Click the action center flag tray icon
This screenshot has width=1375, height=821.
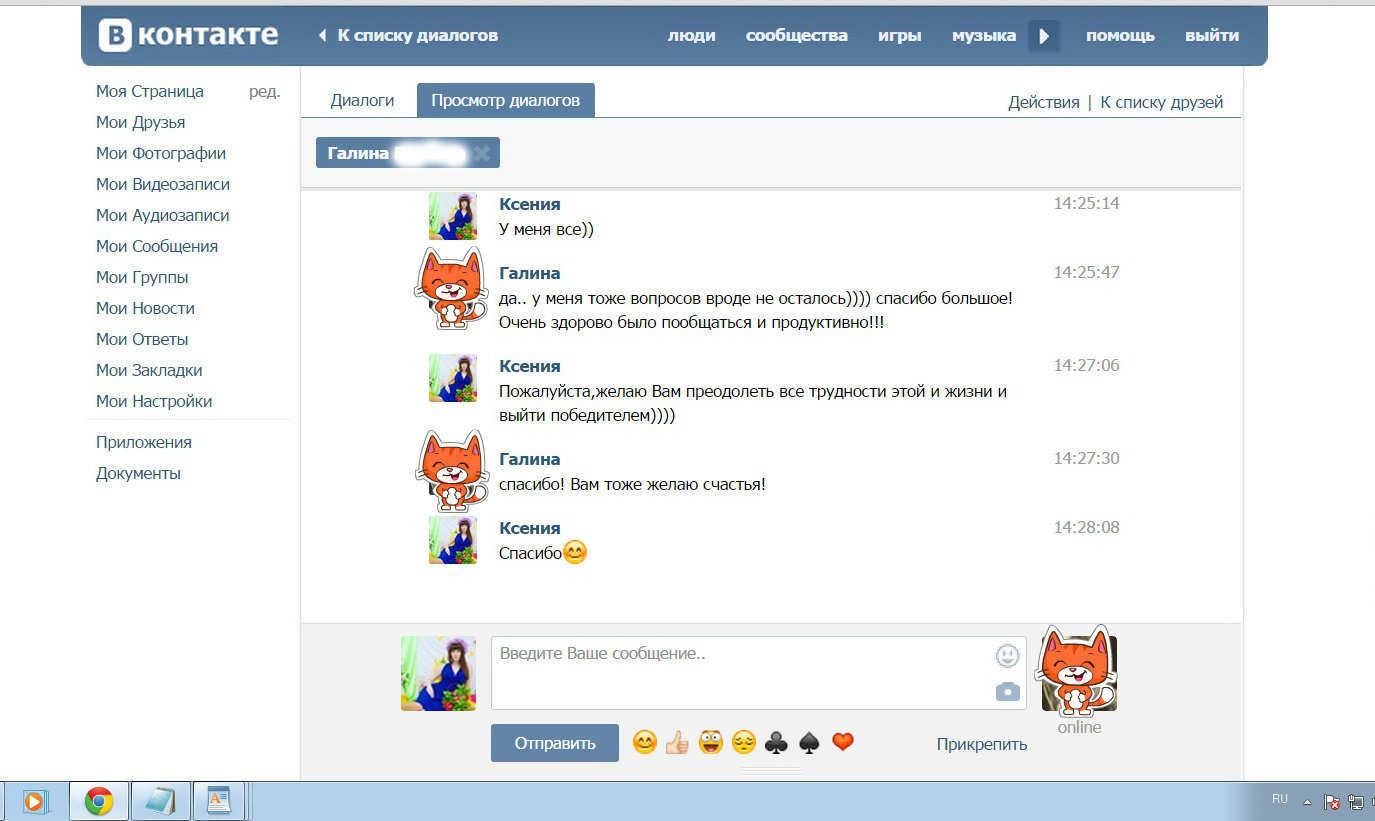[1332, 802]
